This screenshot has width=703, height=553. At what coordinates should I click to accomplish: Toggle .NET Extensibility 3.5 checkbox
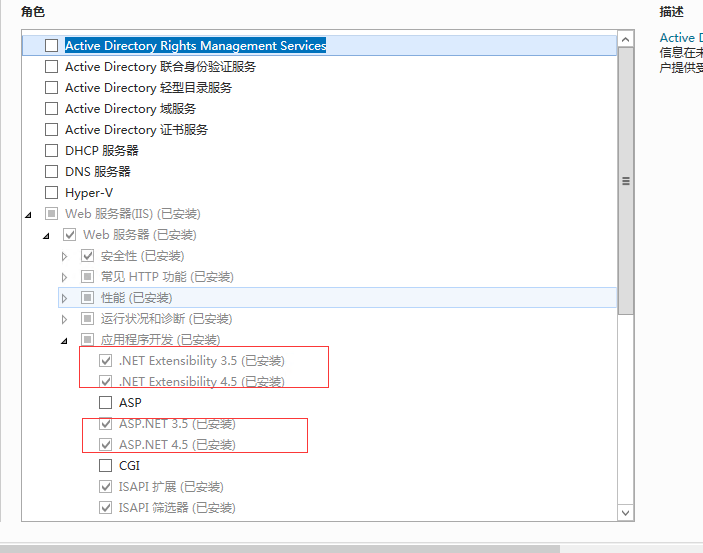tap(105, 361)
